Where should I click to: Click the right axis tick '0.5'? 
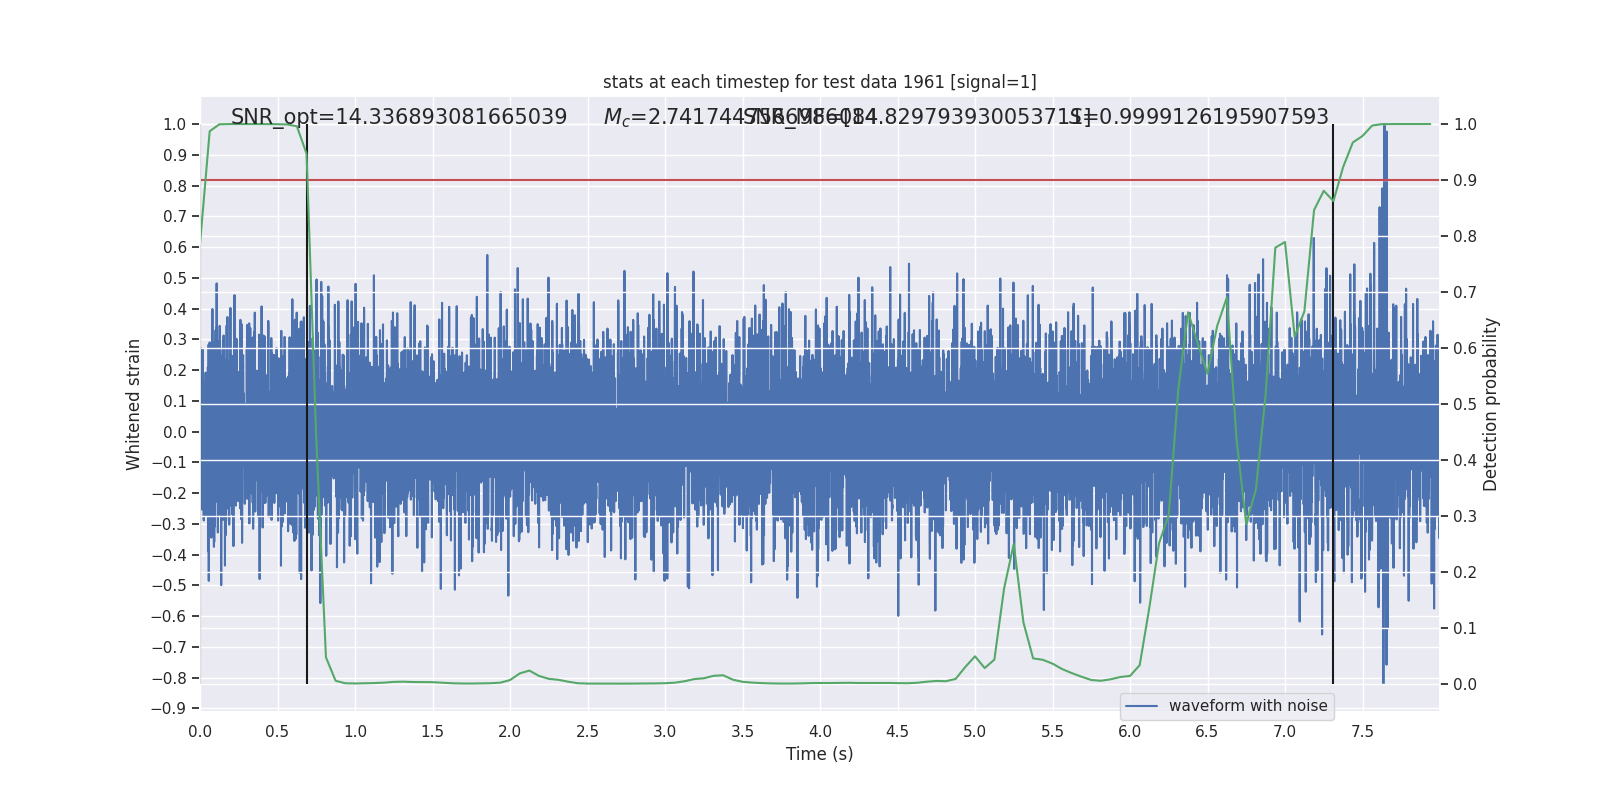pyautogui.click(x=1465, y=404)
